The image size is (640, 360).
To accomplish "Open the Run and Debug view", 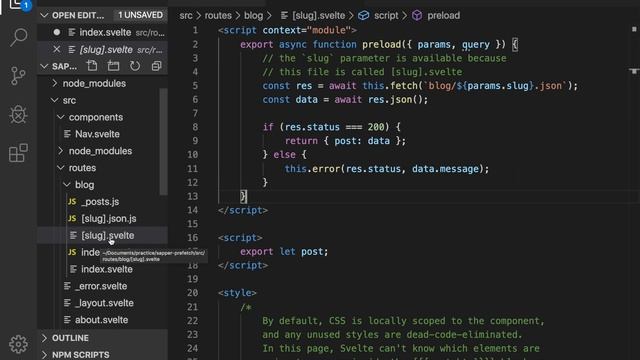I will coord(18,114).
